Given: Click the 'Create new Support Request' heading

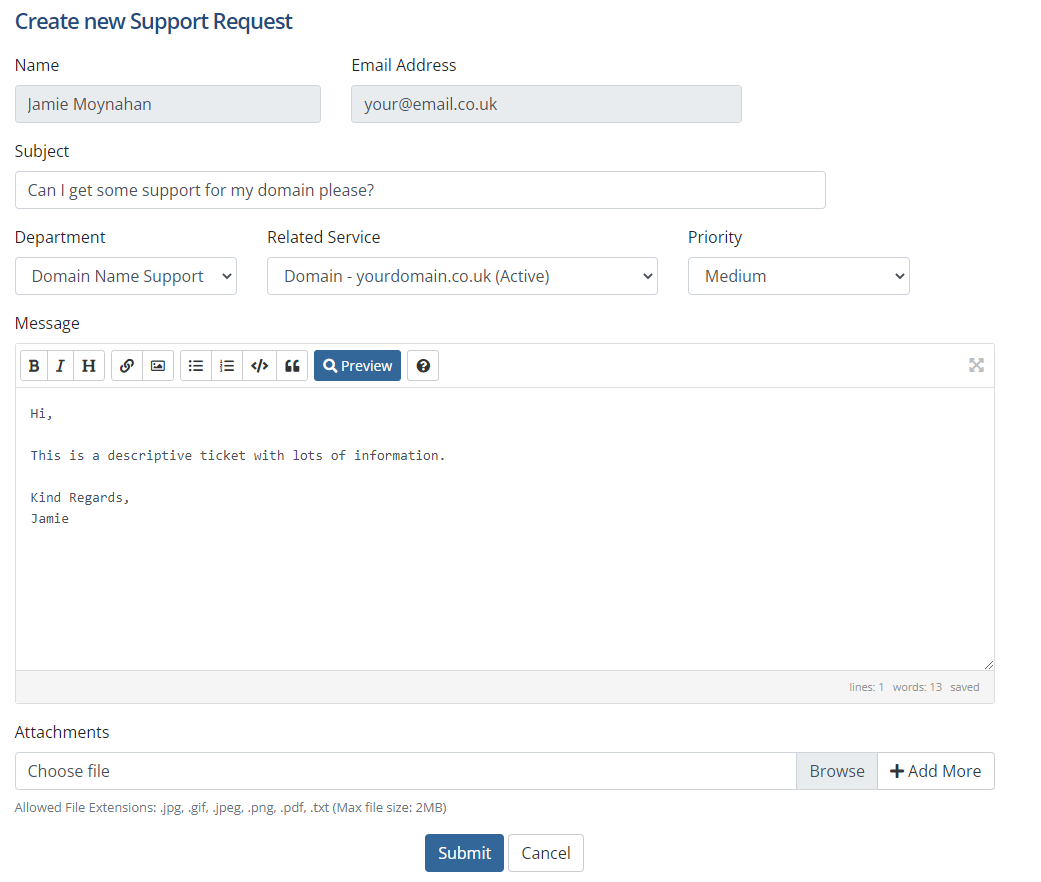Looking at the screenshot, I should click(x=153, y=21).
